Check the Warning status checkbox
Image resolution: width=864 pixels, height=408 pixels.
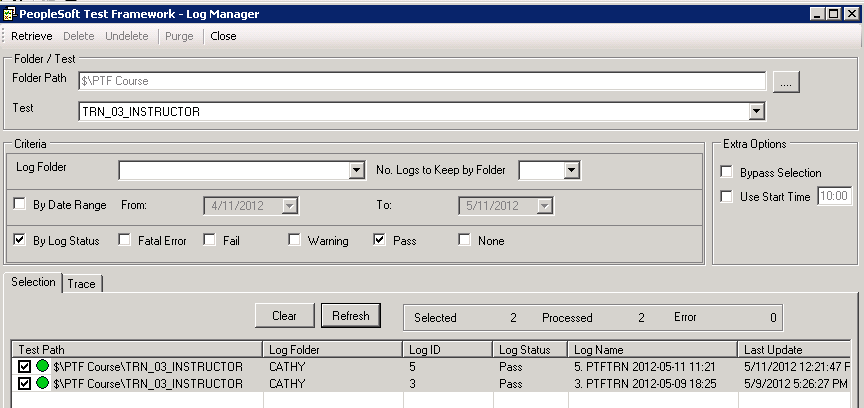point(294,240)
